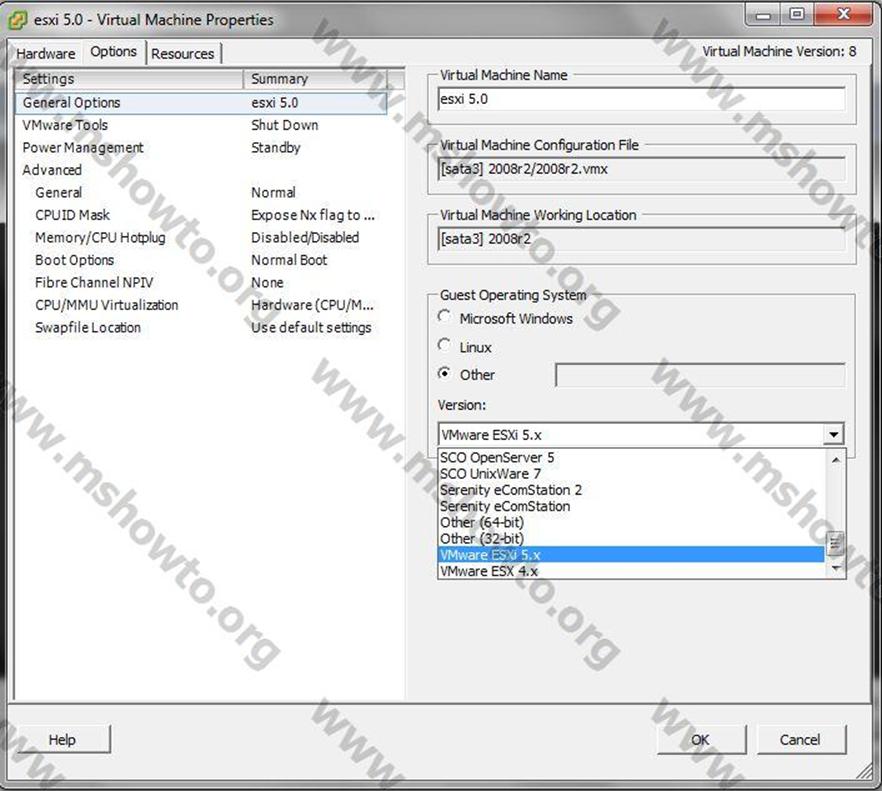Pick SCO UnixWare 7 from version list
Screen dimensions: 882x791
click(631, 474)
